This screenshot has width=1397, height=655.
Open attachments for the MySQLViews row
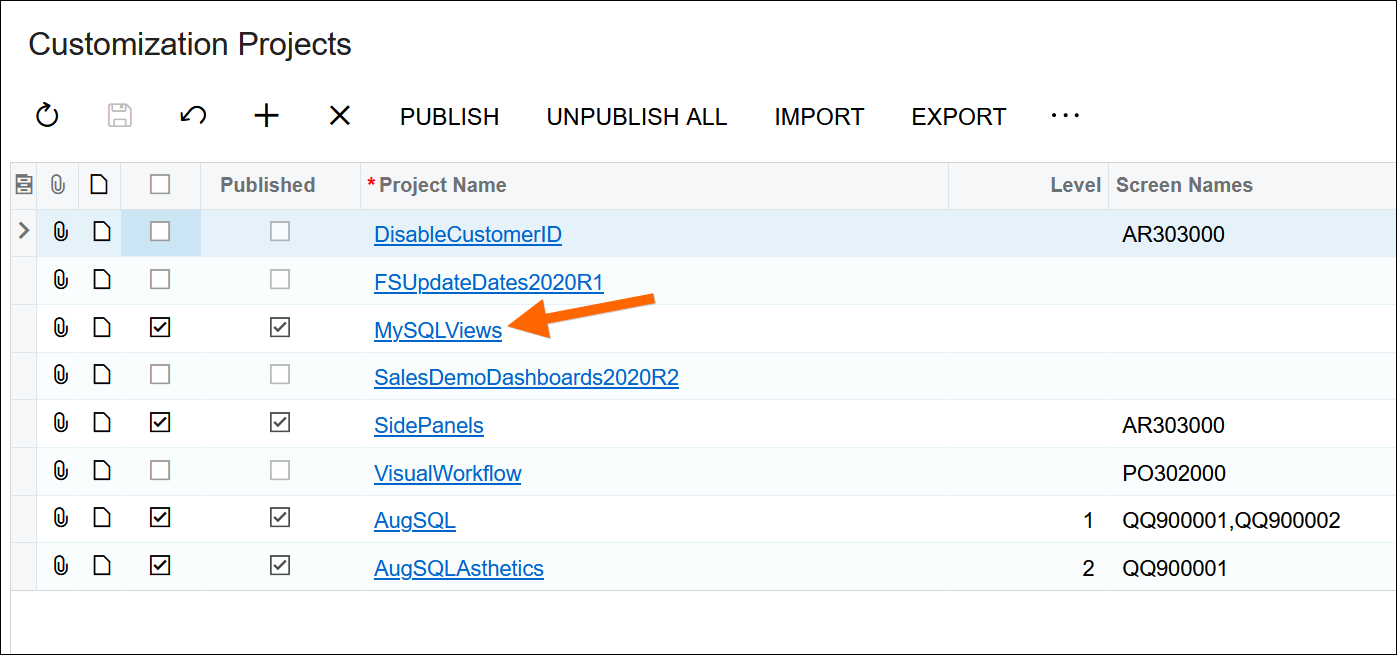[x=60, y=327]
